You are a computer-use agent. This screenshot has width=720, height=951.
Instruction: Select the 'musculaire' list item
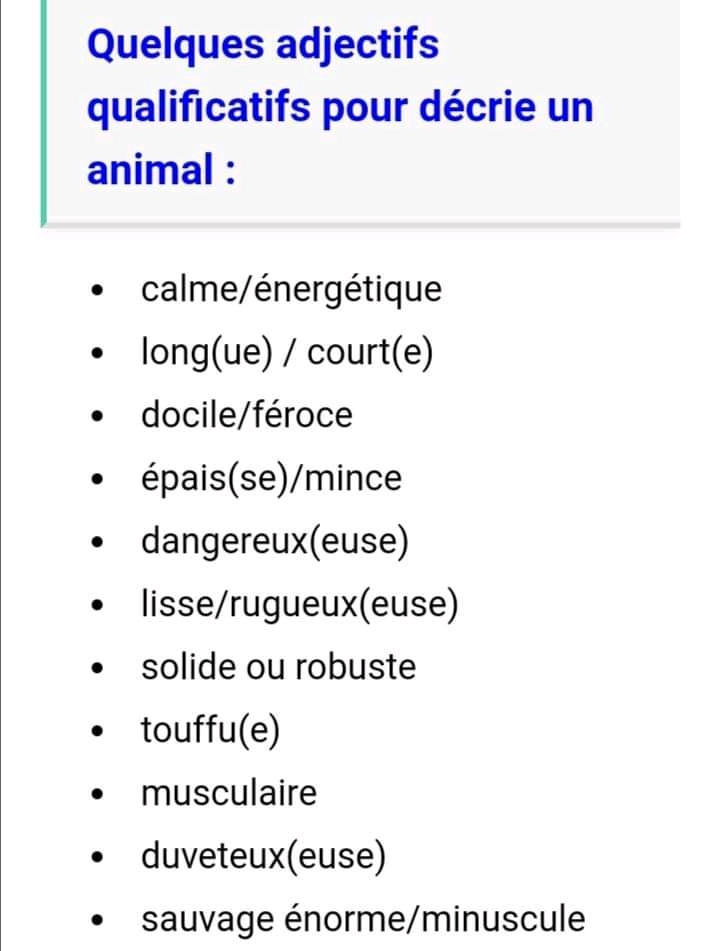pos(228,794)
